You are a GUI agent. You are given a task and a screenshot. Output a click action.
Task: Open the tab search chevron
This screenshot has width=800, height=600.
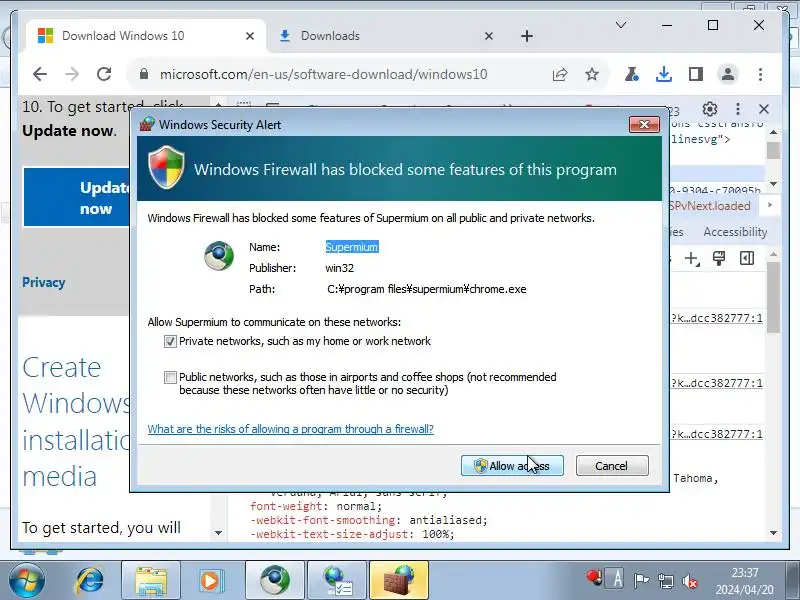tap(621, 25)
